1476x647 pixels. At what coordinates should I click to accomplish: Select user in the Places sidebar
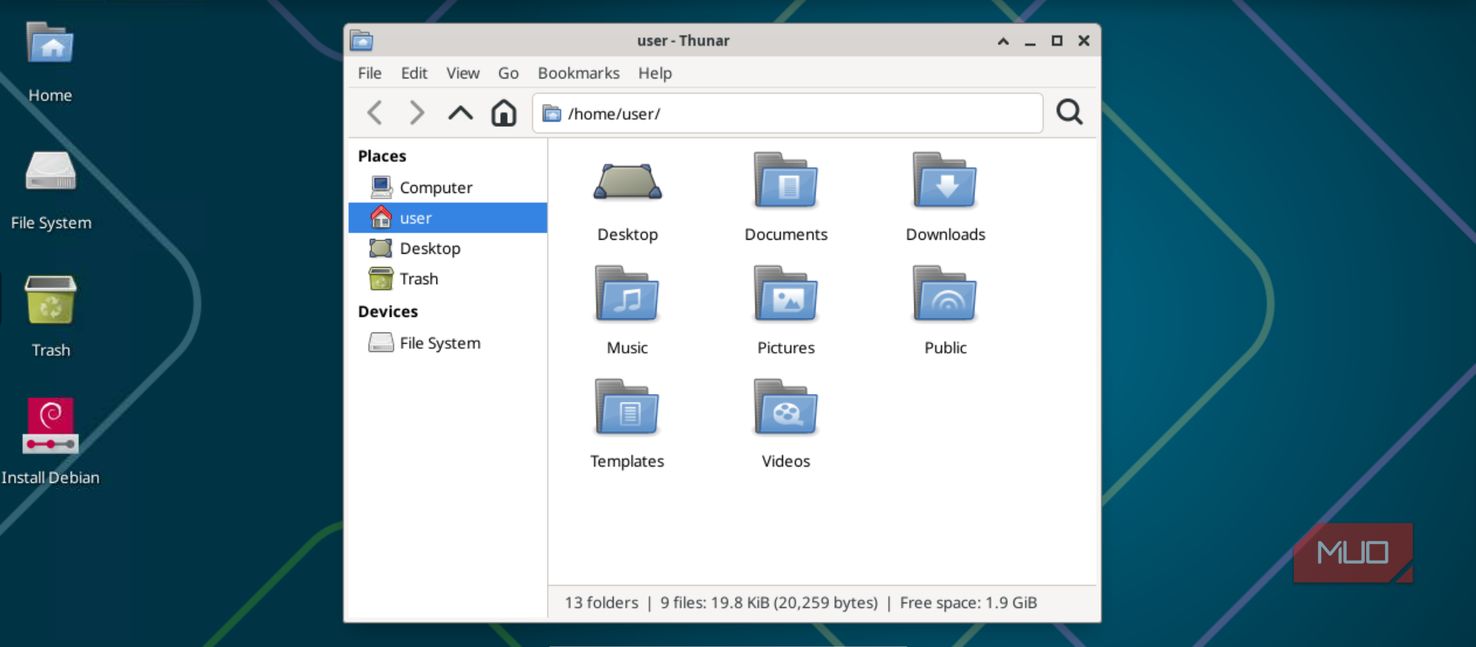pos(448,218)
